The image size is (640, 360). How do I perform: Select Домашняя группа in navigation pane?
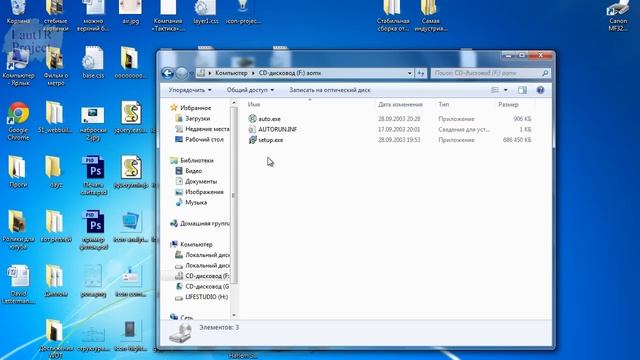[204, 224]
